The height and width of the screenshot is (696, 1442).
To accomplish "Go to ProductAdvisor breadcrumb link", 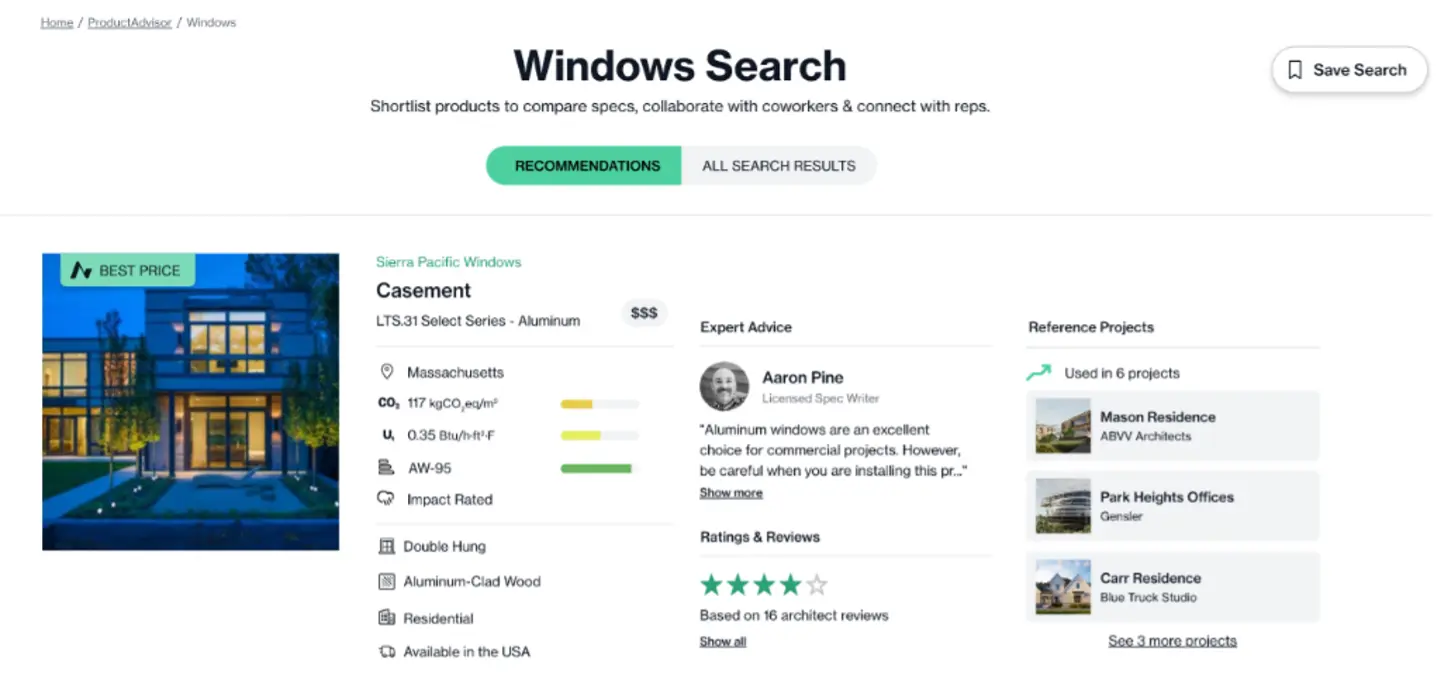I will pos(129,22).
